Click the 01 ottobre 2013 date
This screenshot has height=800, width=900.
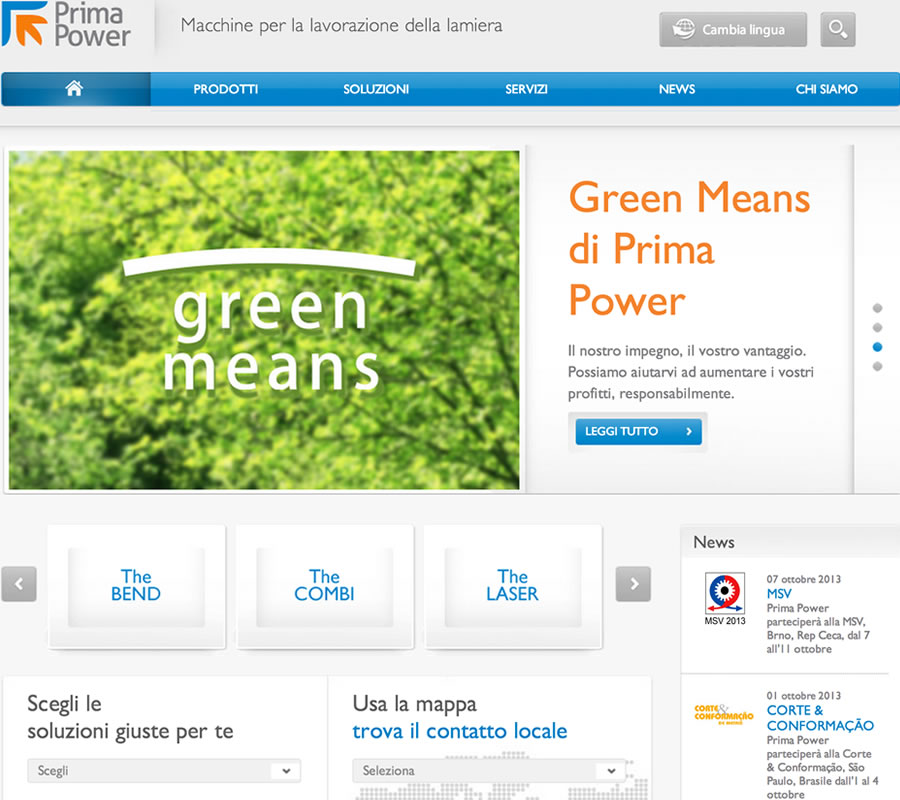pyautogui.click(x=804, y=696)
